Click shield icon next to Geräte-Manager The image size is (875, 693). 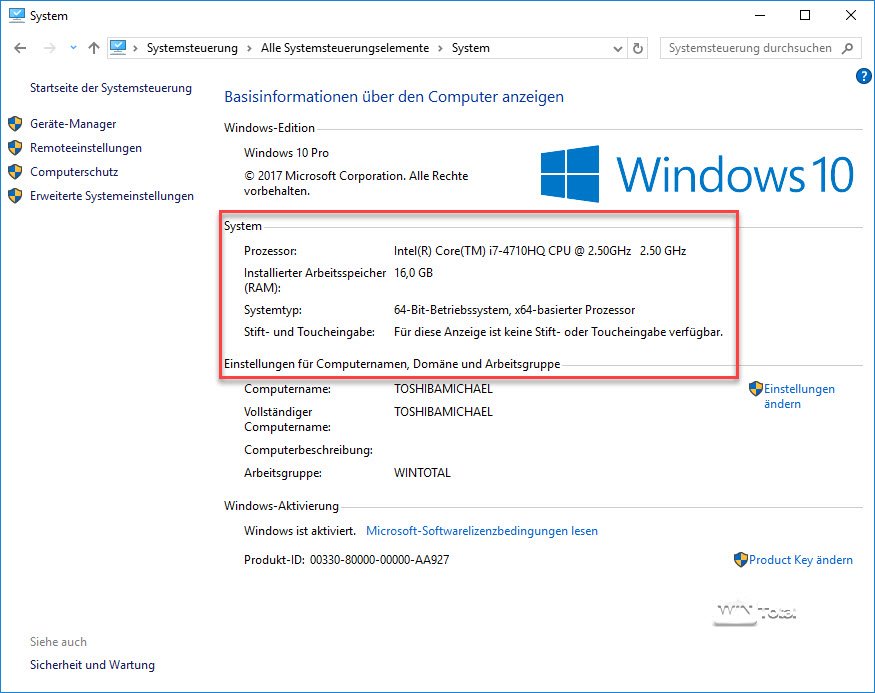pyautogui.click(x=15, y=123)
